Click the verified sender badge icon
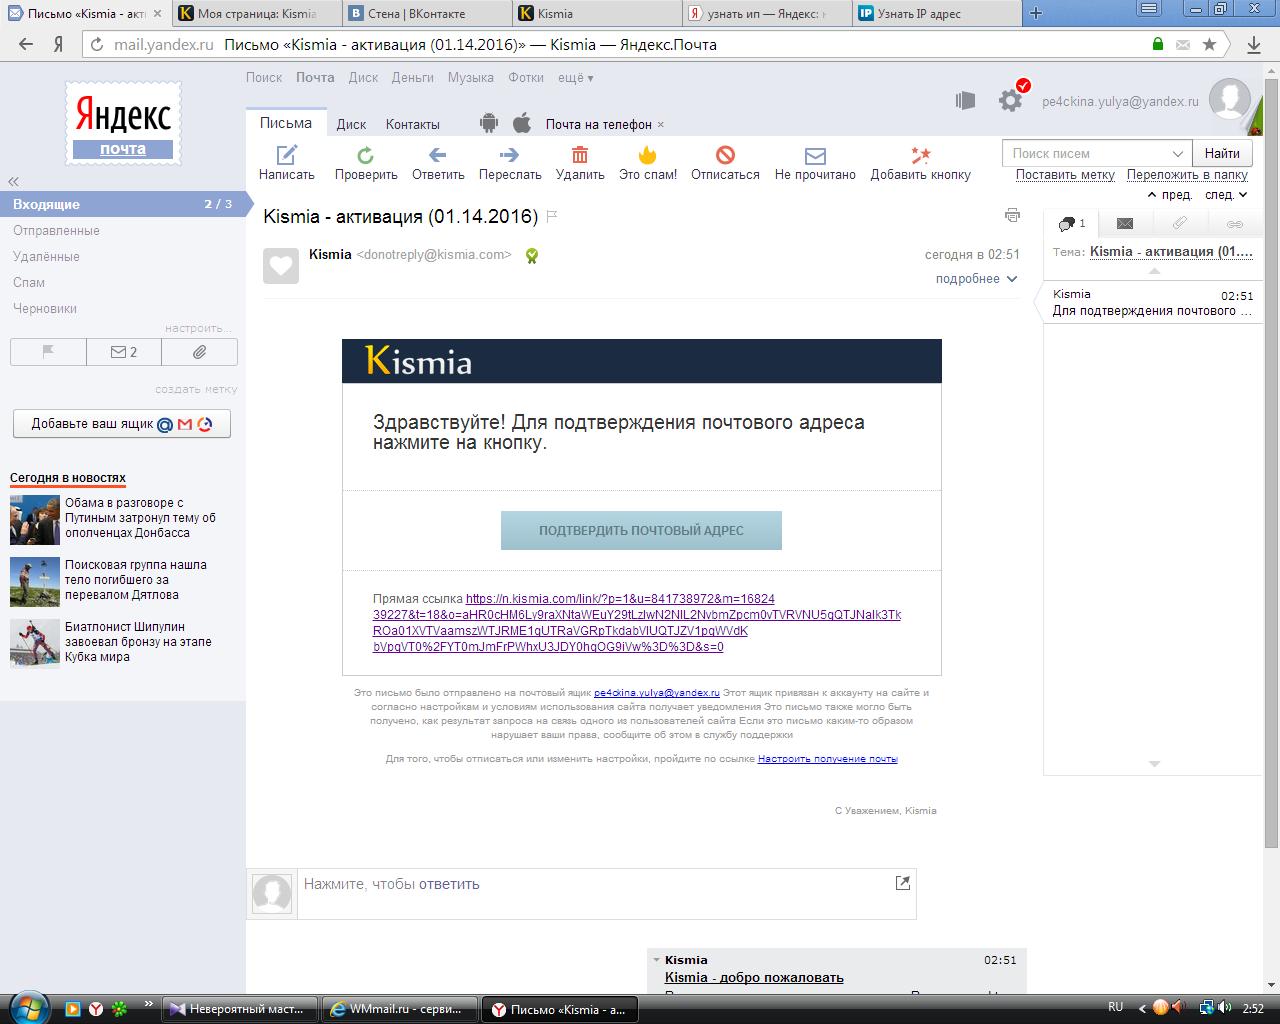Viewport: 1280px width, 1024px height. [531, 256]
